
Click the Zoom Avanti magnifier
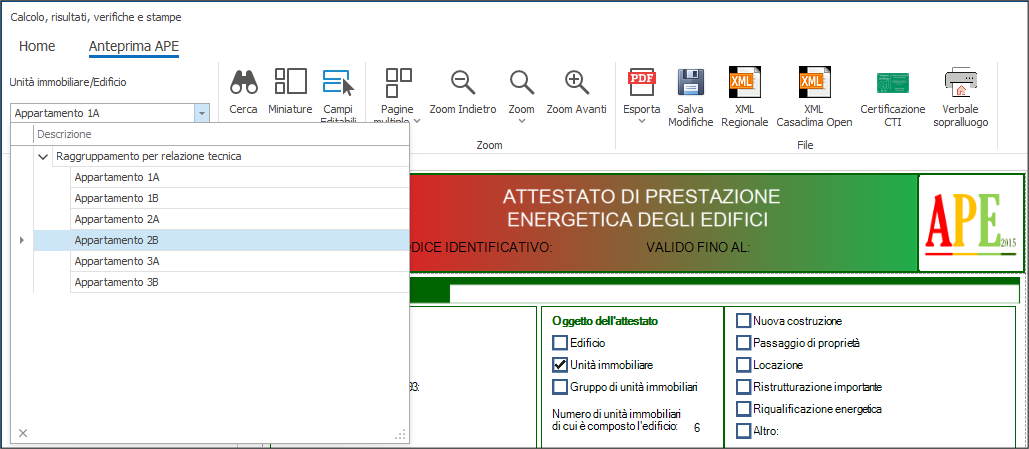[x=576, y=83]
